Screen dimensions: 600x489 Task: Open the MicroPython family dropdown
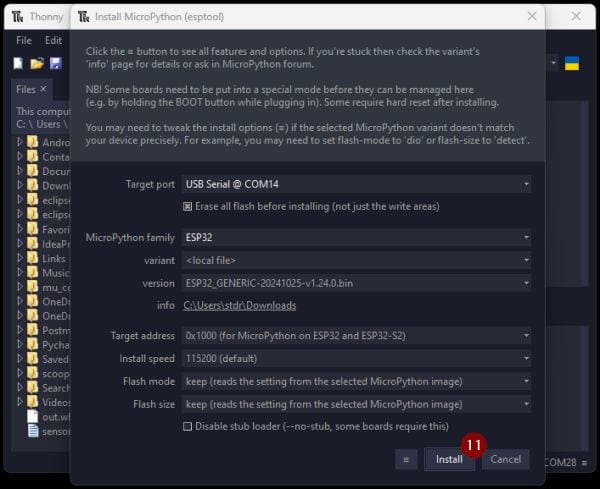coord(356,237)
